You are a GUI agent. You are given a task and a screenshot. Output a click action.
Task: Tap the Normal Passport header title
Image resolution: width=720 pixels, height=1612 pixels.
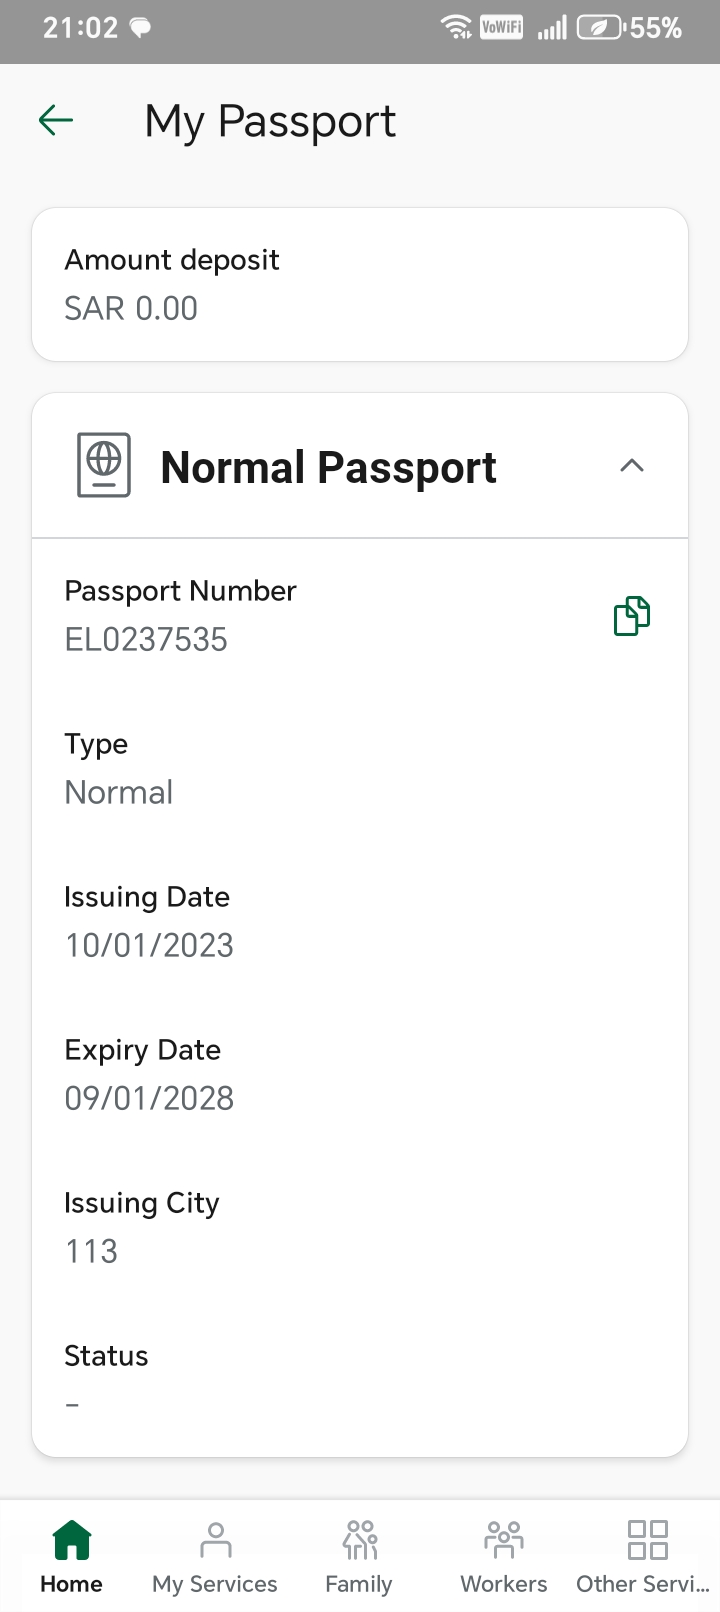328,467
